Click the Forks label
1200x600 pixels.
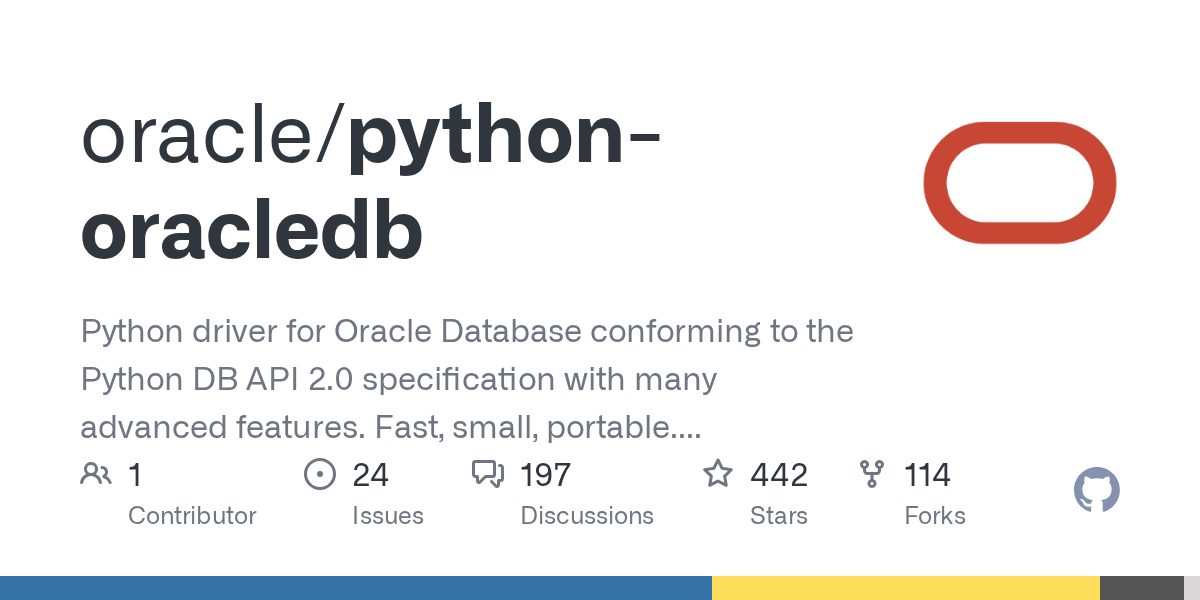935,516
